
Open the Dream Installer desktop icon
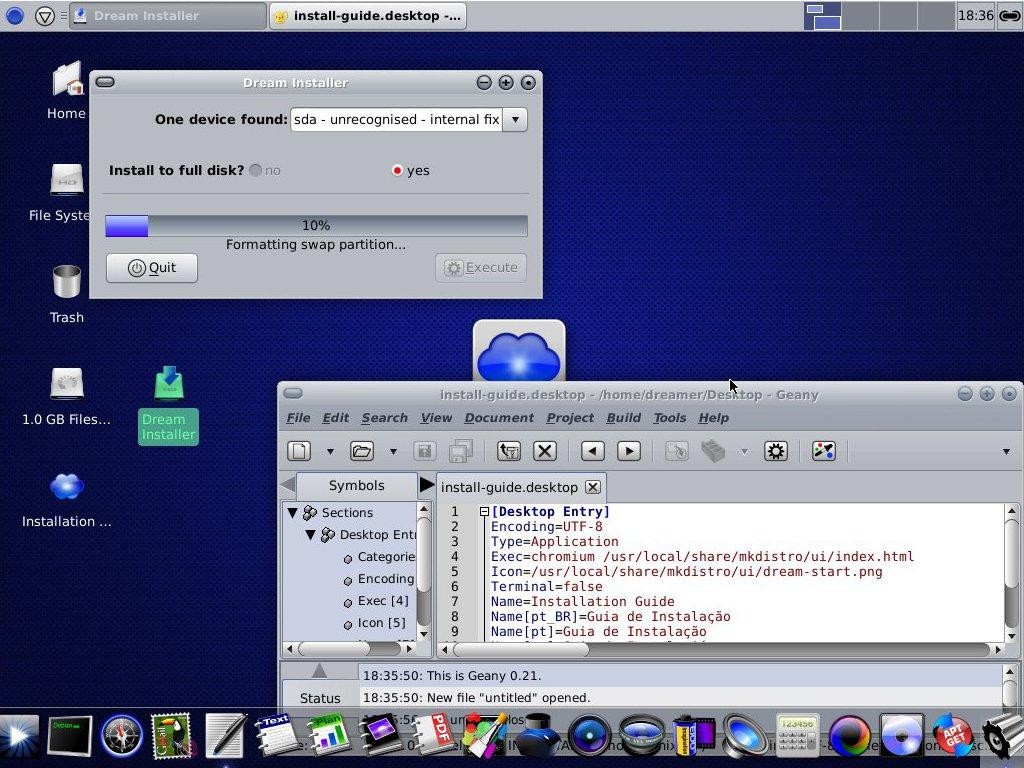[168, 404]
